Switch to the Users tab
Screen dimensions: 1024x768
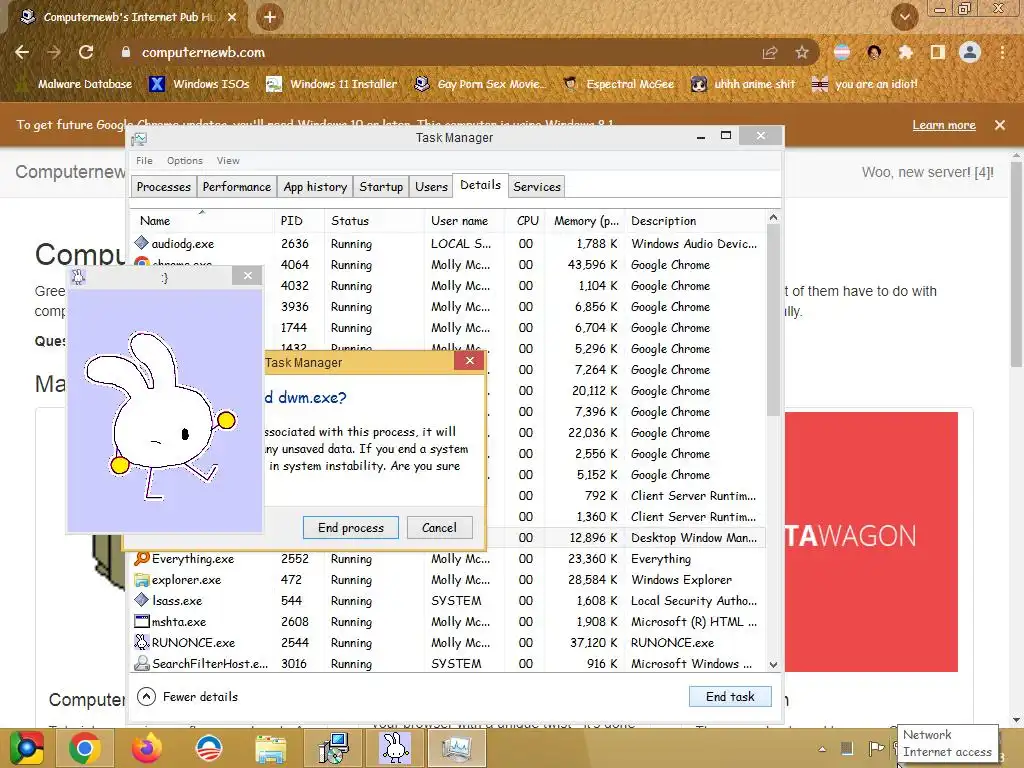(432, 187)
